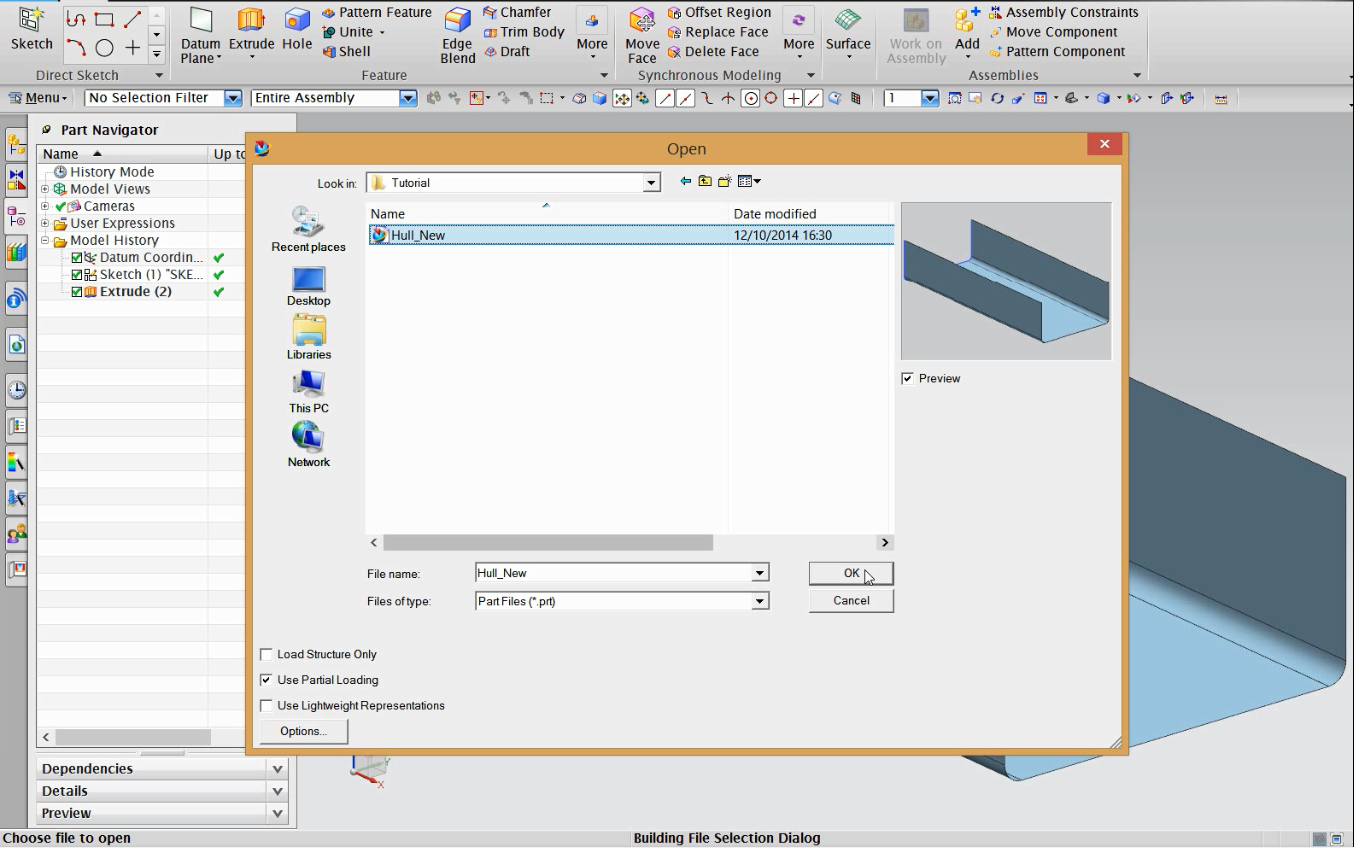The image size is (1354, 848).
Task: Click the horizontal scrollbar in file list
Action: tap(548, 542)
